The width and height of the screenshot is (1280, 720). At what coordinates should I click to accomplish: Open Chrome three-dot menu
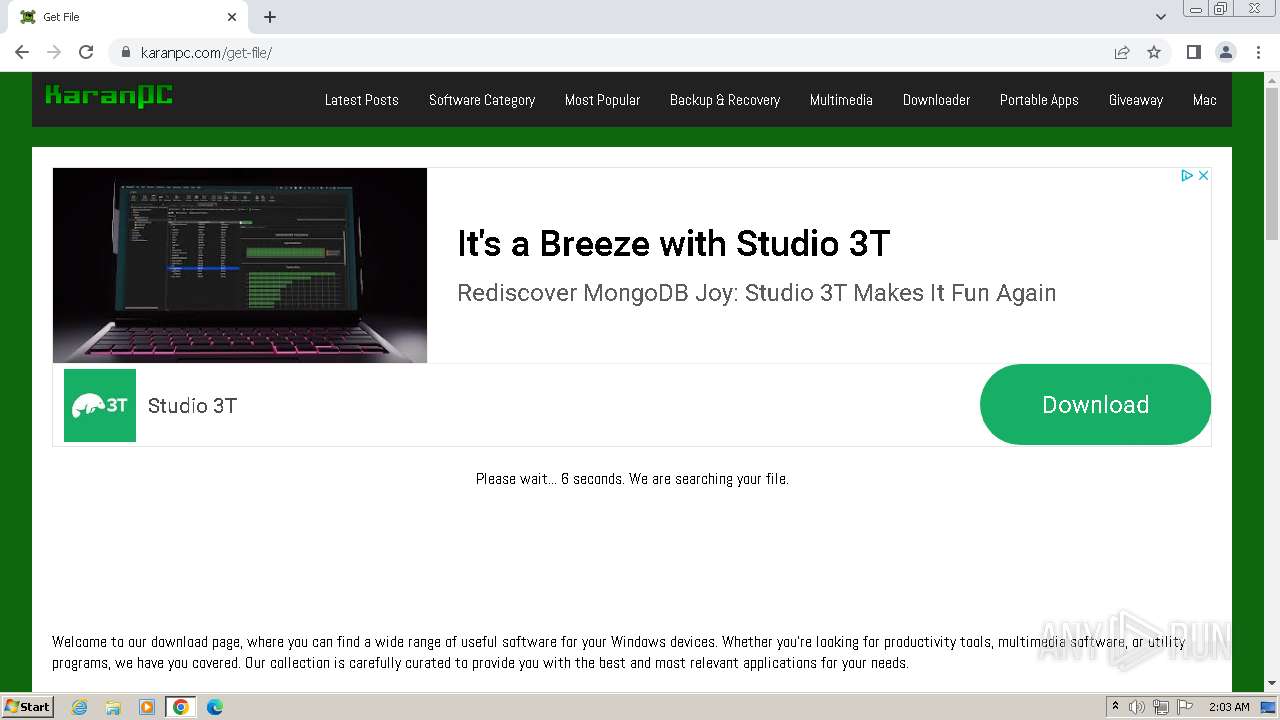[1258, 52]
